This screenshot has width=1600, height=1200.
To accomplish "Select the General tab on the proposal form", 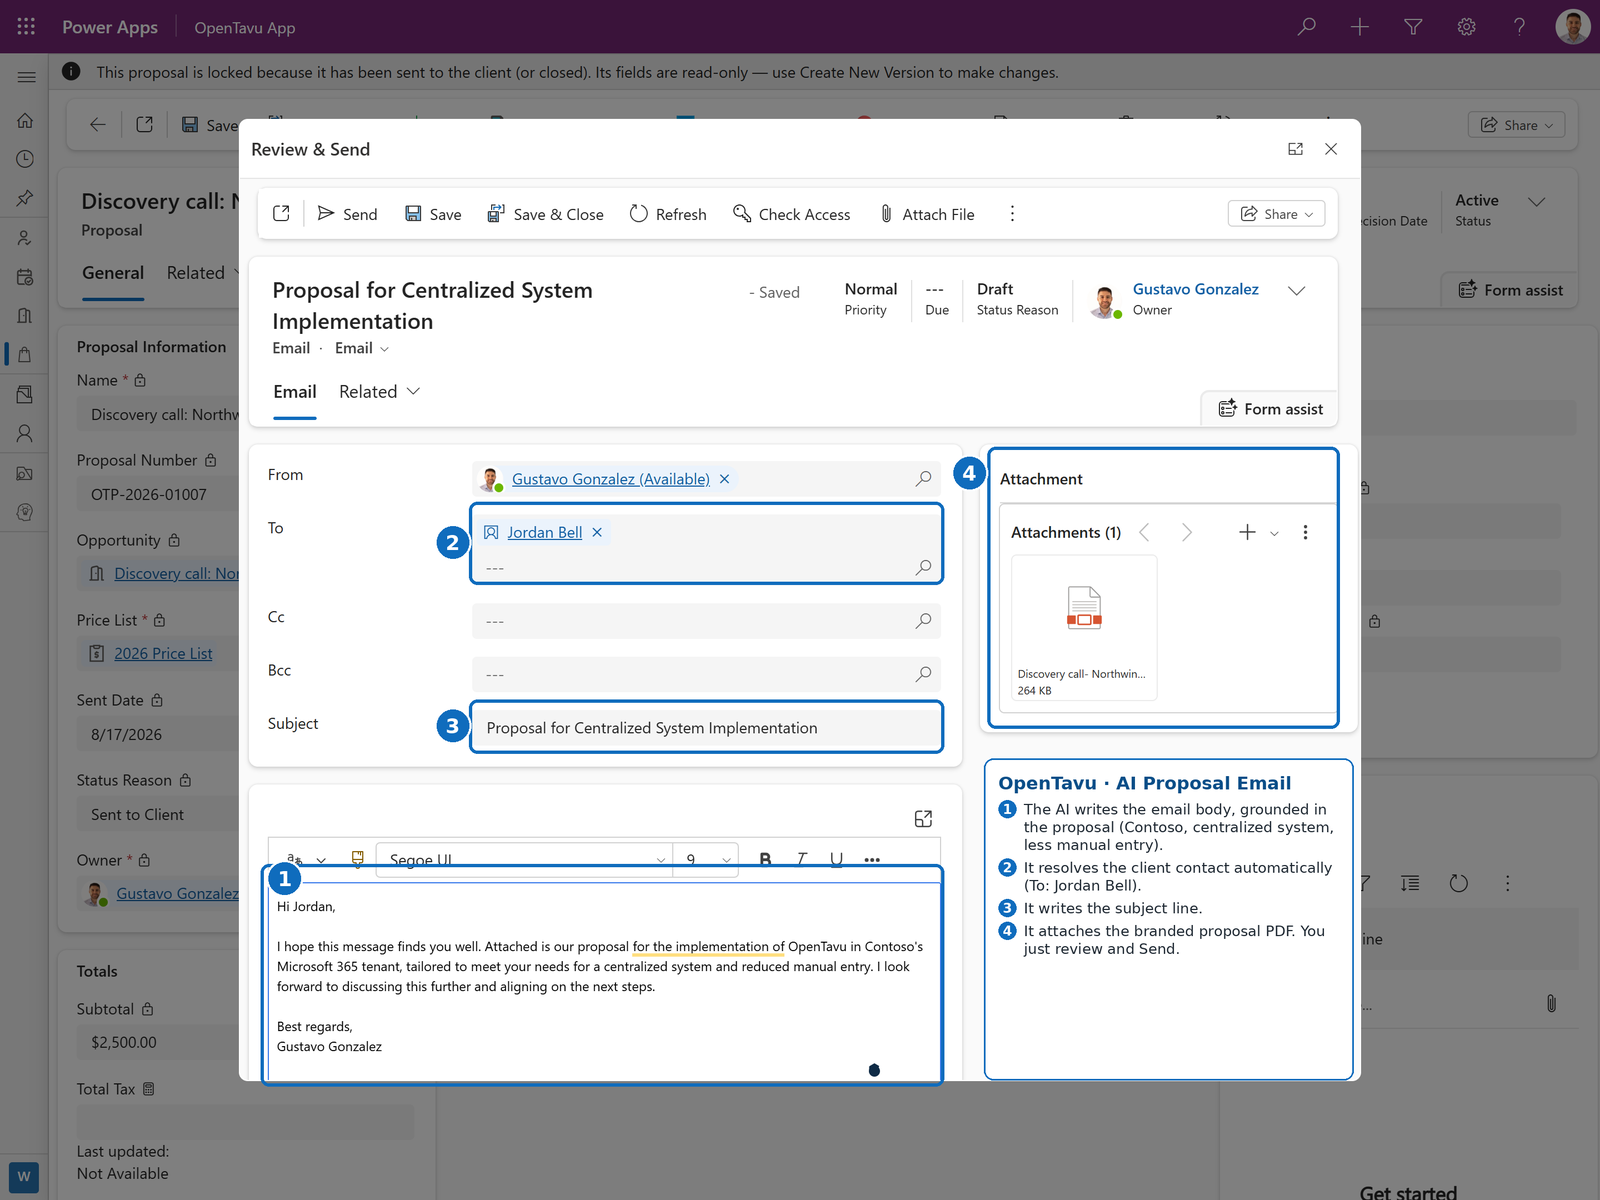I will pyautogui.click(x=113, y=273).
